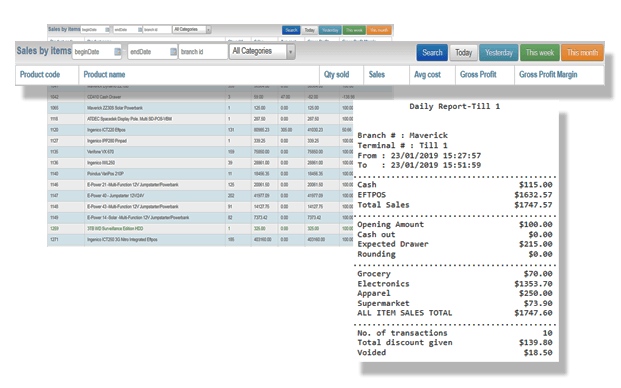The image size is (621, 388).
Task: Focus branch id field in enlarged header
Action: pyautogui.click(x=203, y=52)
